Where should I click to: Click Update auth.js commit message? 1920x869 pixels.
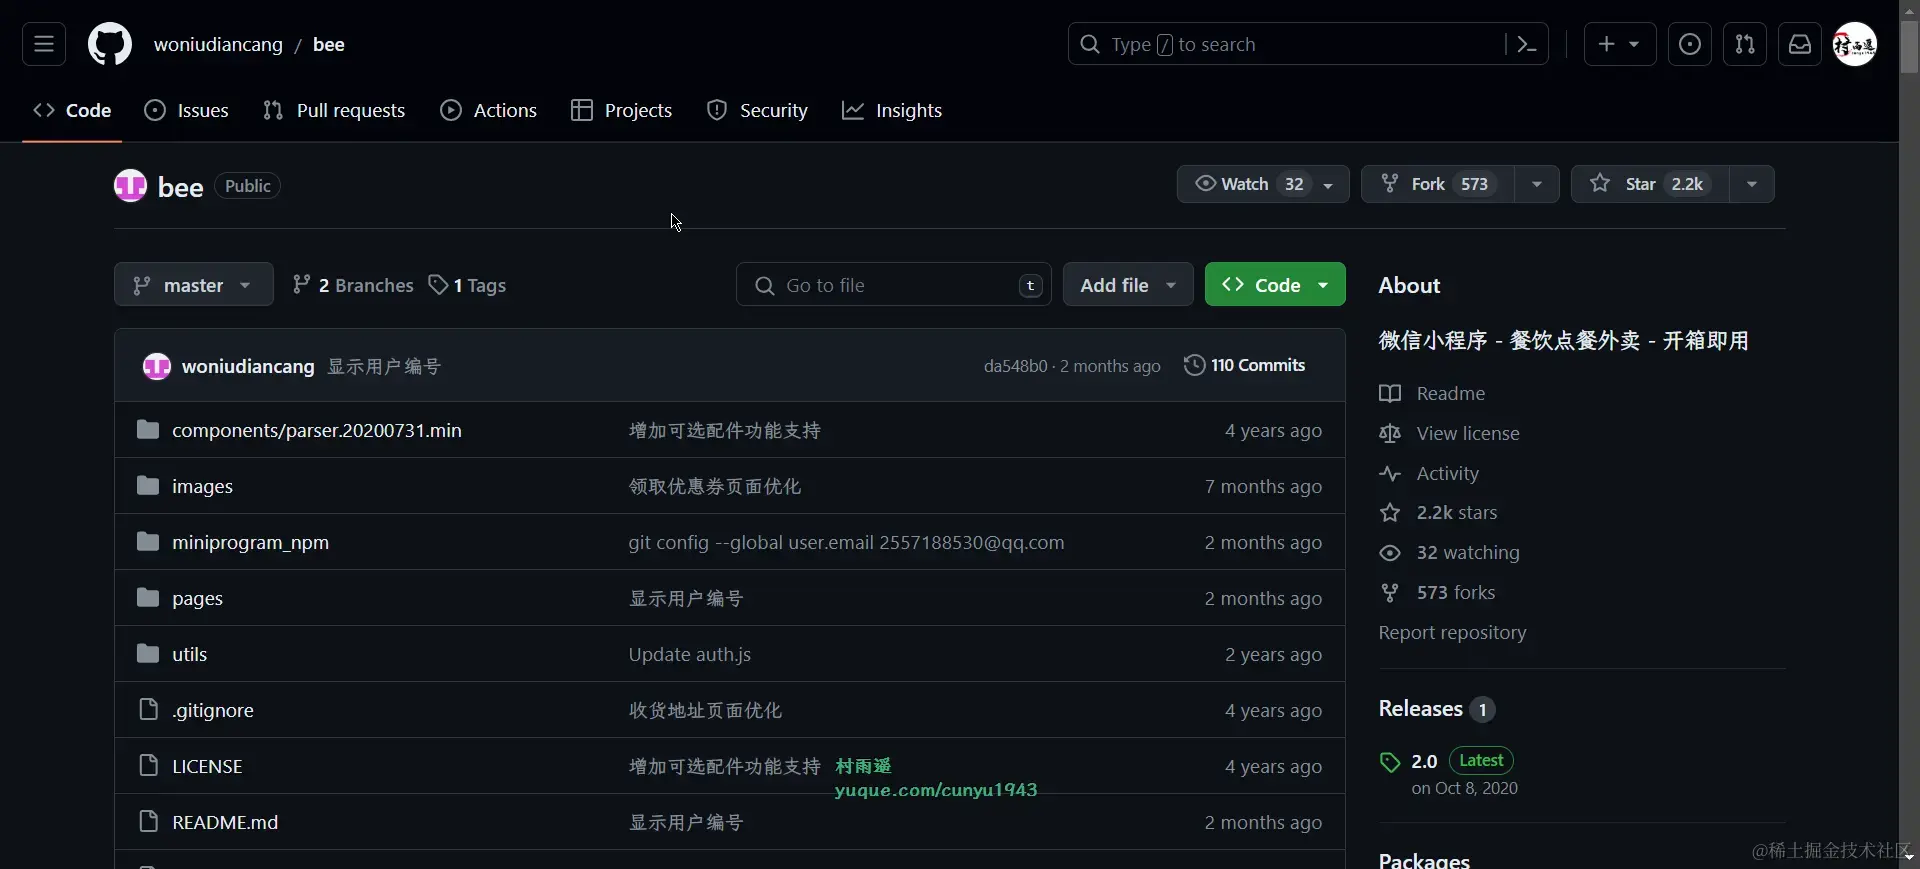pos(690,654)
